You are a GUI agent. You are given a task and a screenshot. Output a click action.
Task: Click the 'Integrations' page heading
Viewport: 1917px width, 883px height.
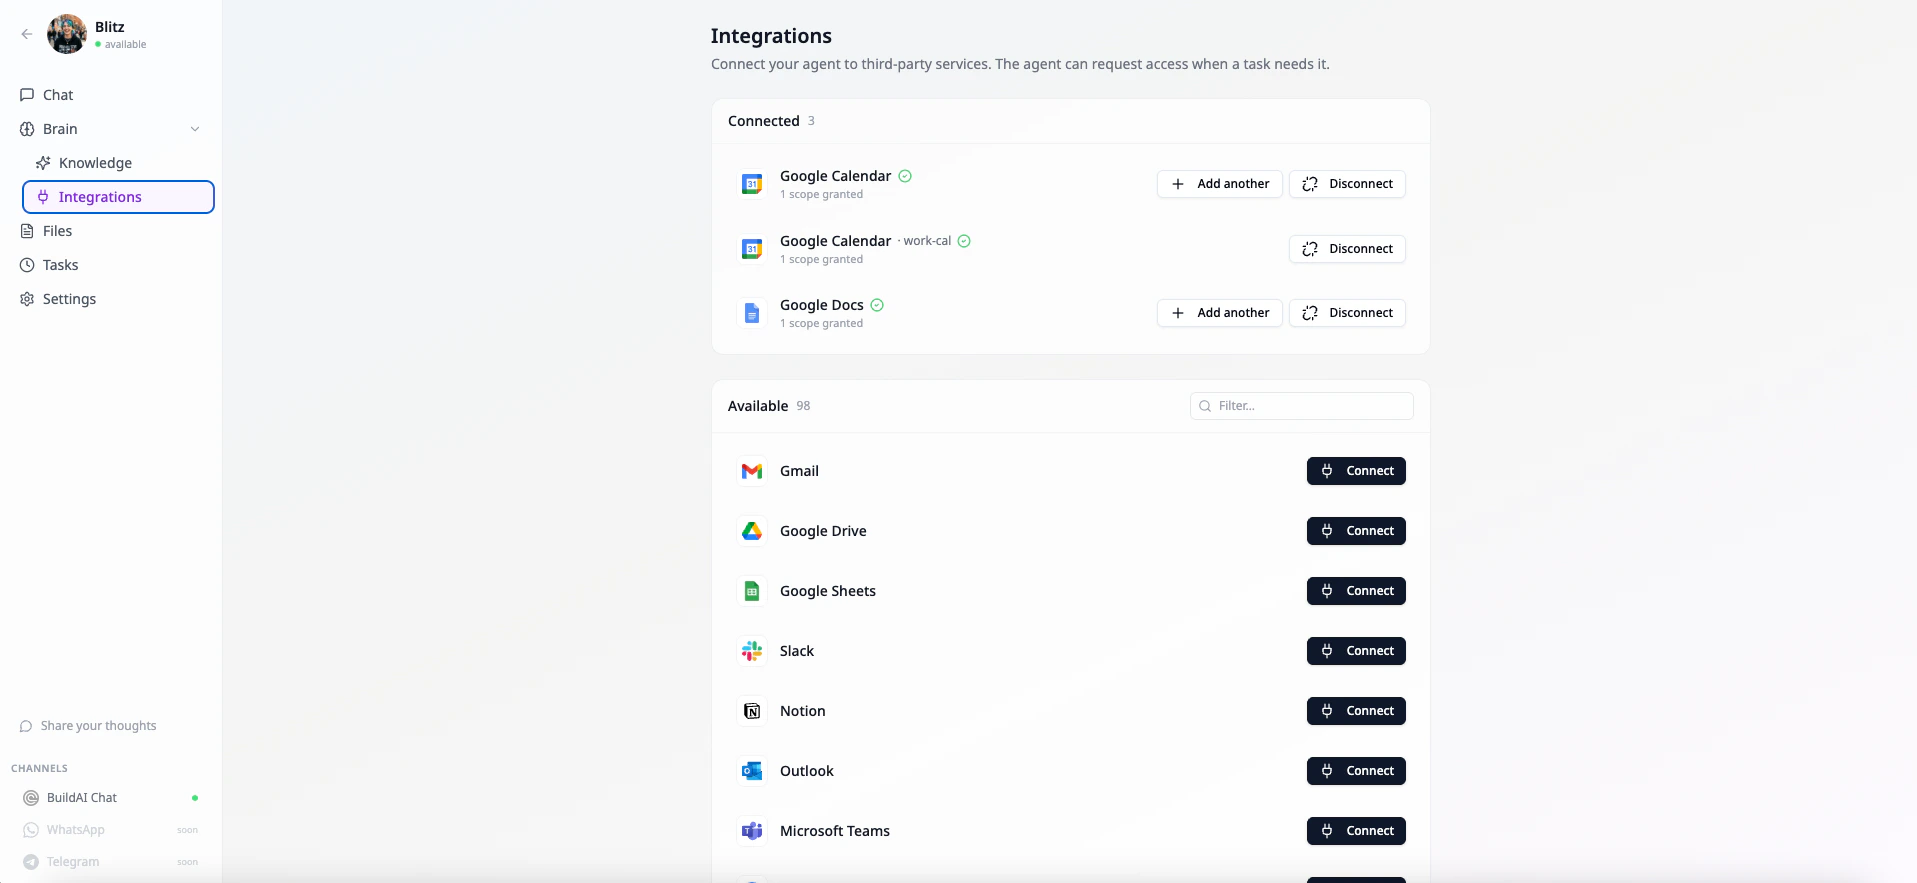click(771, 36)
